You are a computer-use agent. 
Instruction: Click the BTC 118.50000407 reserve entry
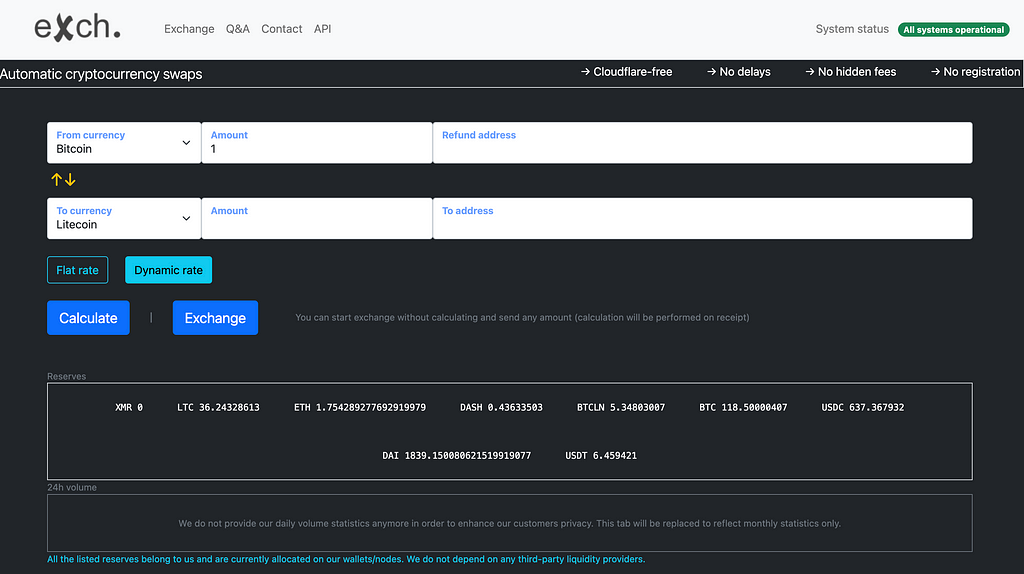pos(743,407)
